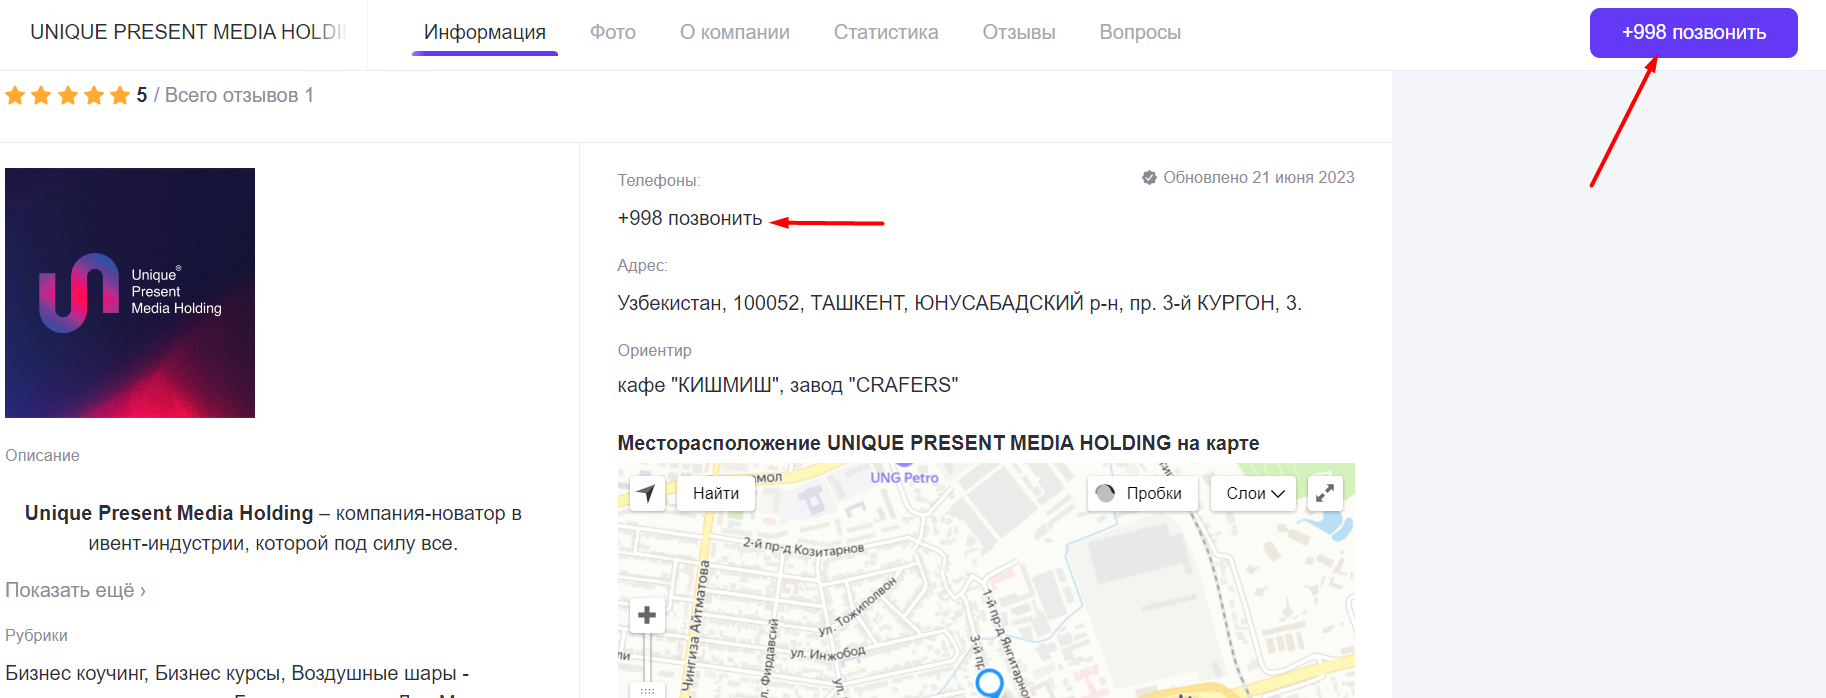Click the bold Unique Present Media Holding description text
The image size is (1826, 698).
click(x=169, y=513)
